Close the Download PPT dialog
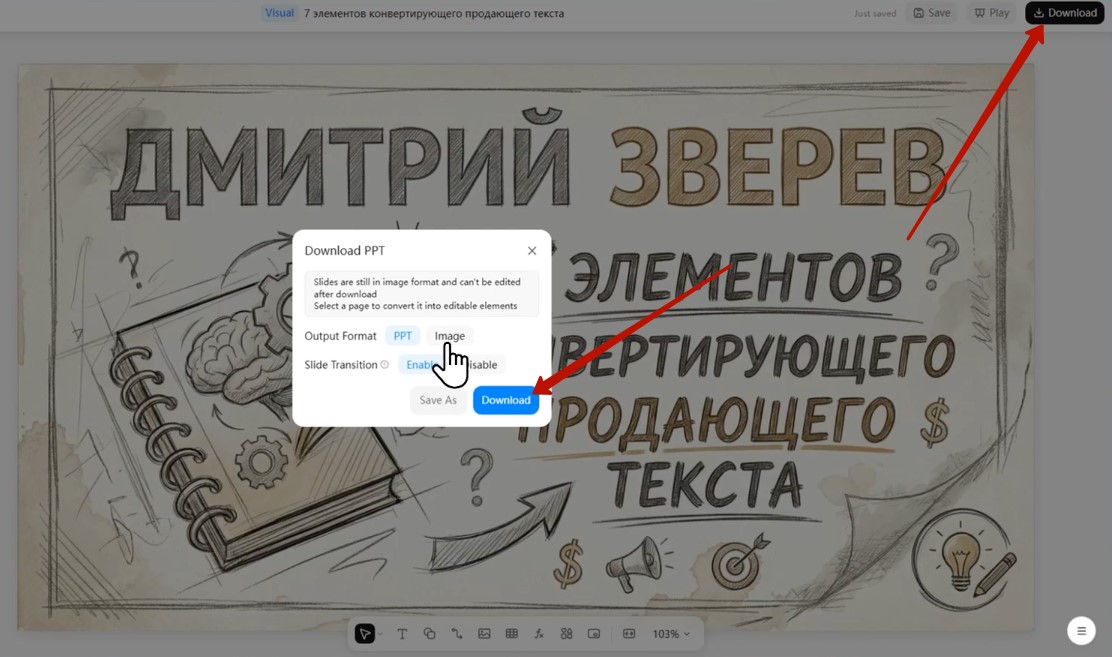 pyautogui.click(x=532, y=251)
